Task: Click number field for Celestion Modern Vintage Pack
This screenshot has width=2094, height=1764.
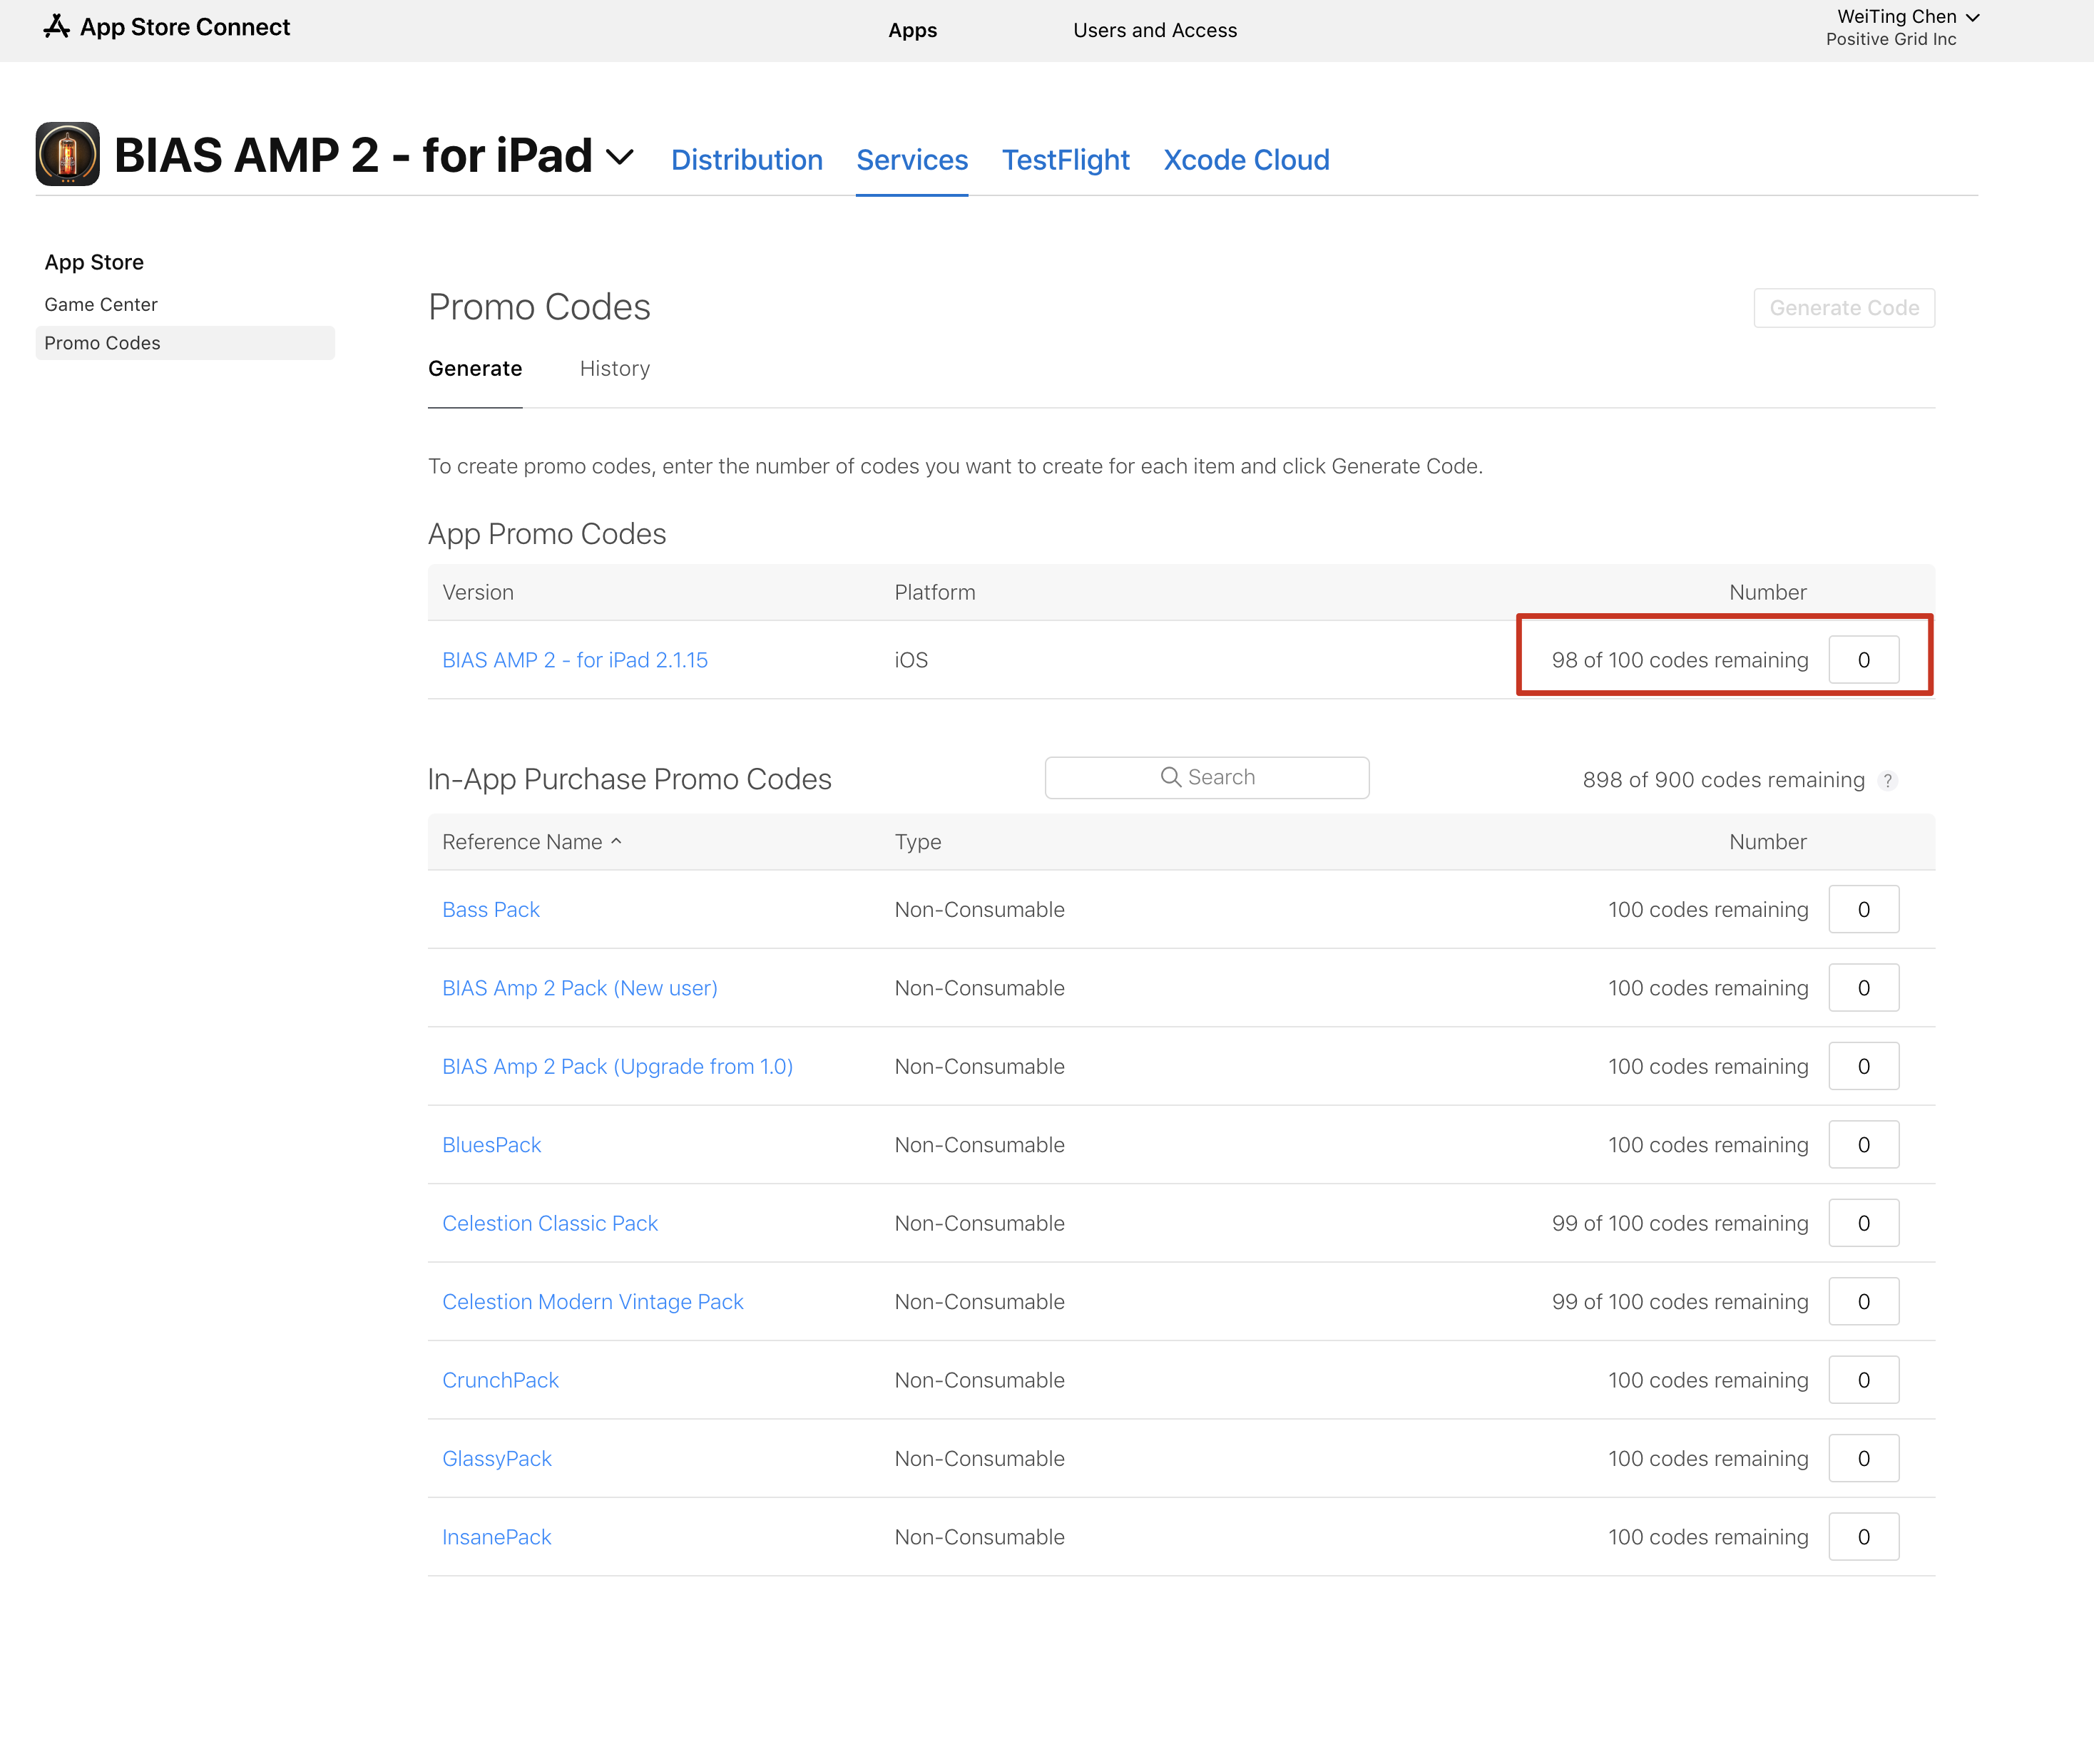Action: pos(1864,1301)
